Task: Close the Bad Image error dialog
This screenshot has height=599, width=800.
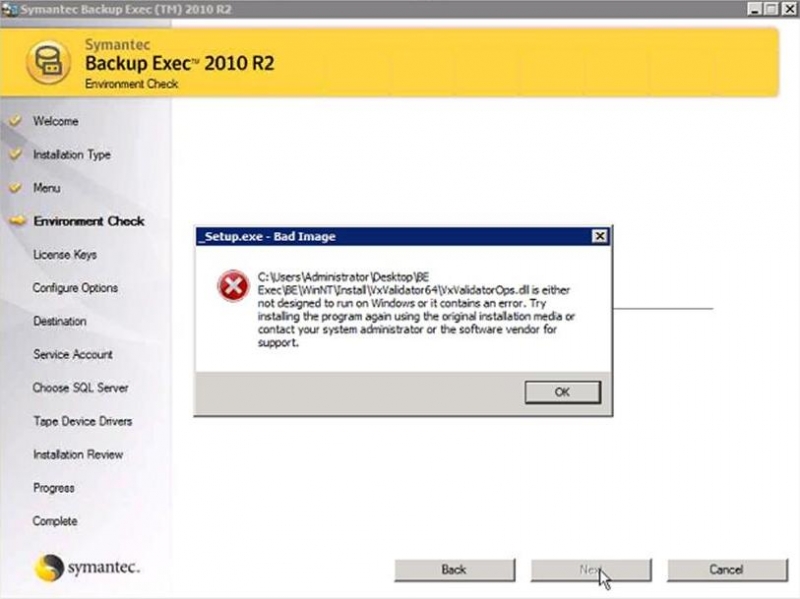Action: (x=598, y=237)
